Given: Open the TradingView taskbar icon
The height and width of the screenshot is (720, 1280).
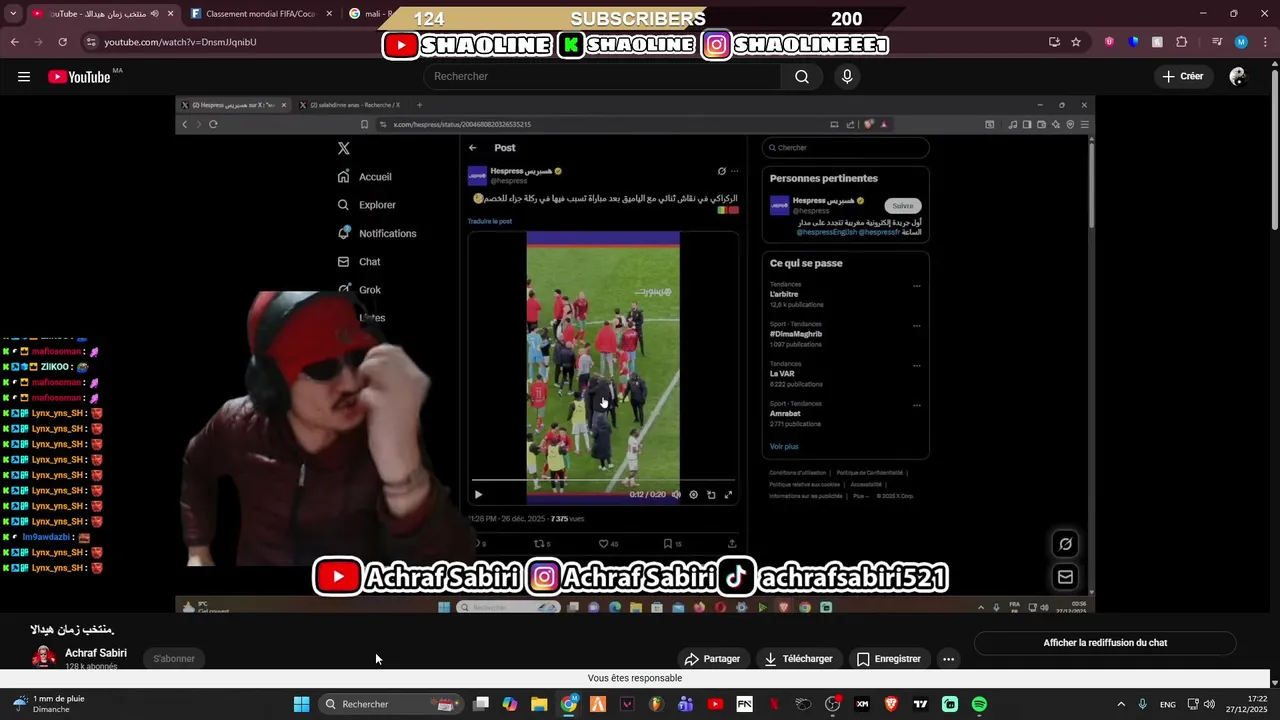Looking at the screenshot, I should [920, 704].
